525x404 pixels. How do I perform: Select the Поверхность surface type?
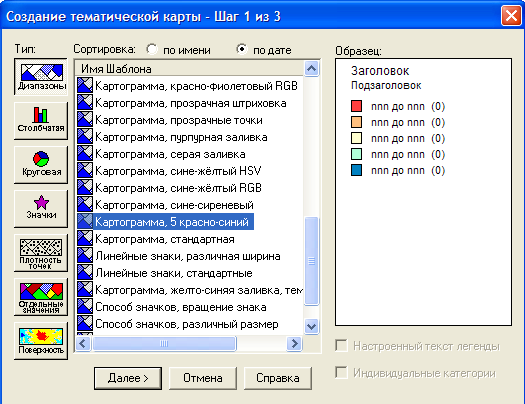point(41,341)
